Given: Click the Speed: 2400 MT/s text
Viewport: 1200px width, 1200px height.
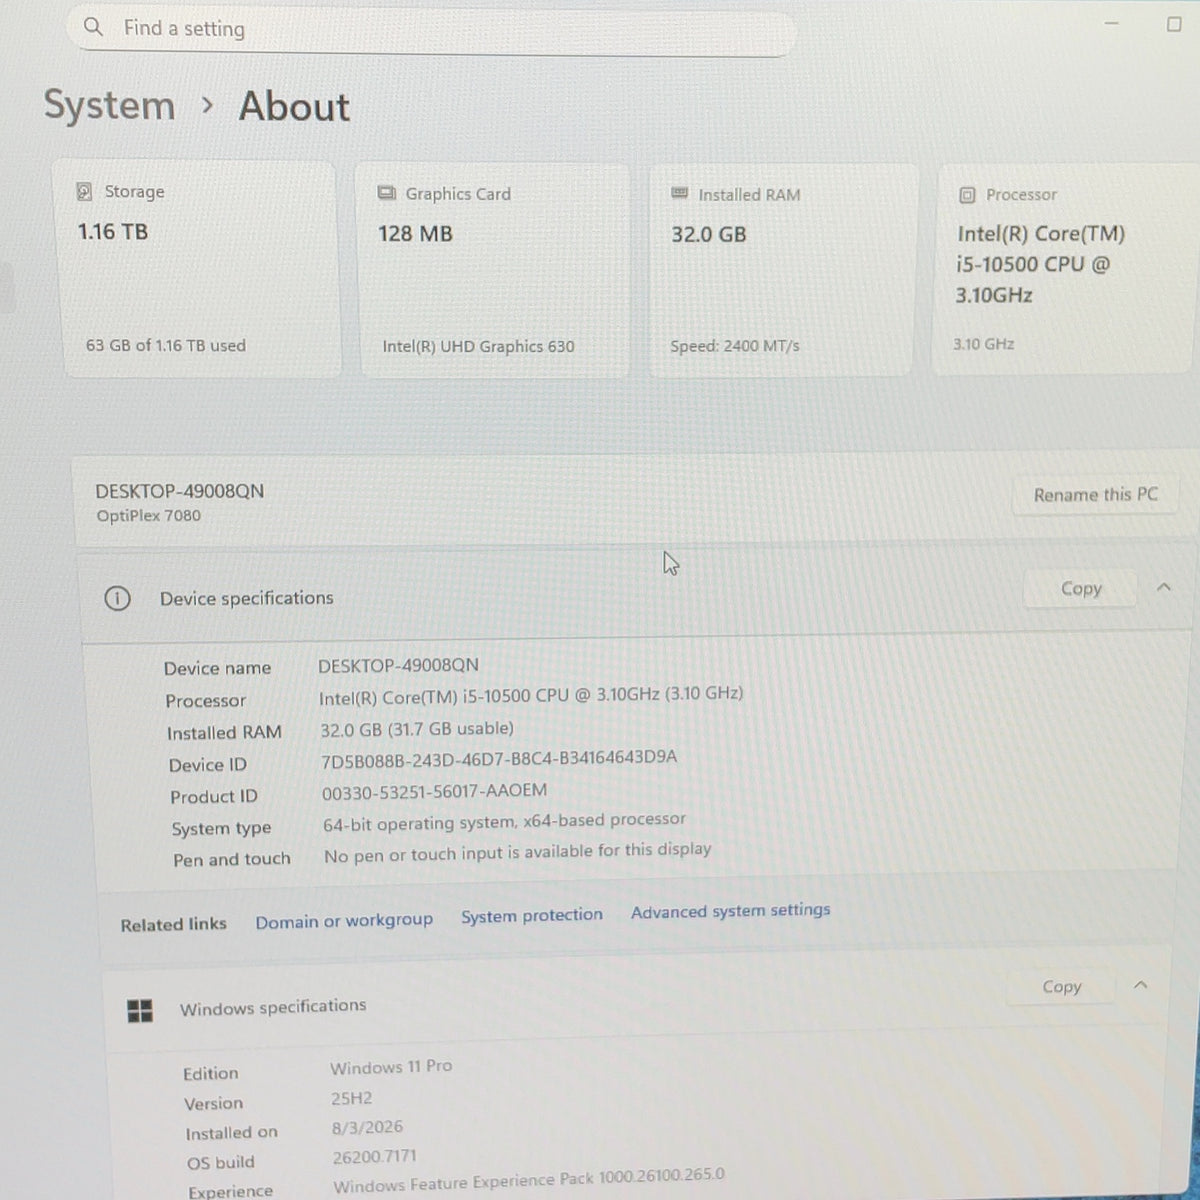Looking at the screenshot, I should tap(735, 346).
